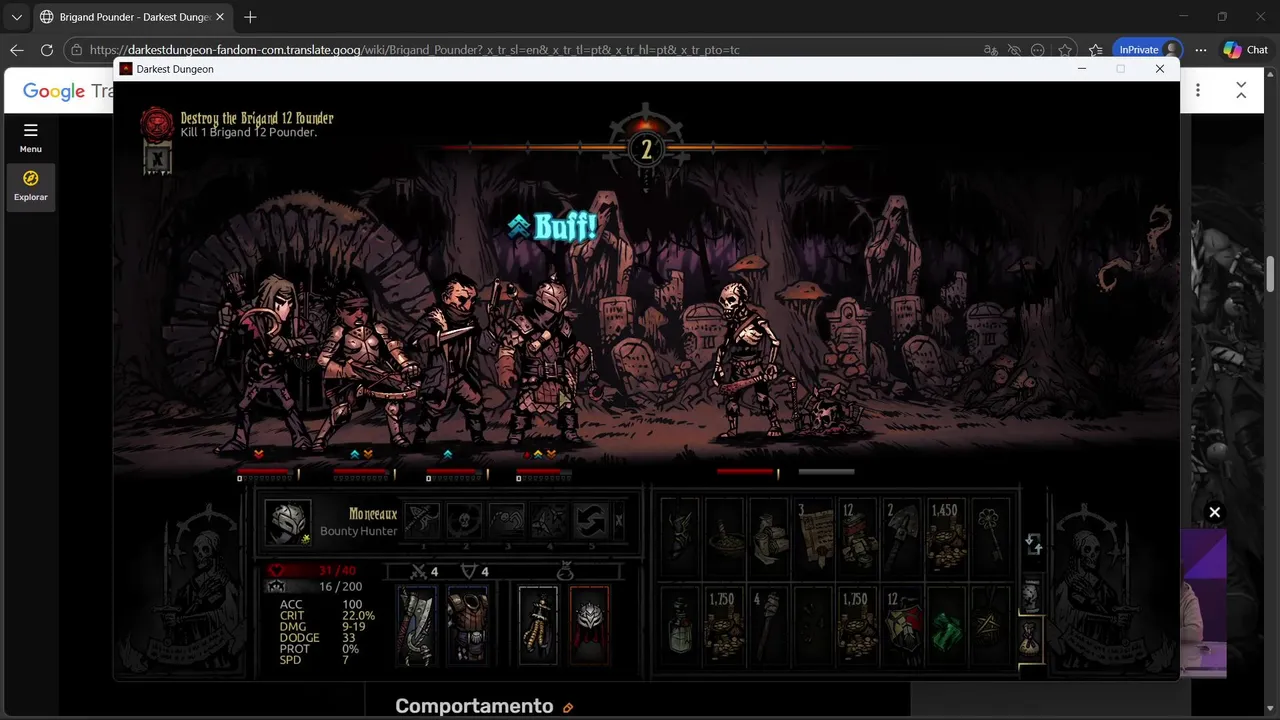Screen dimensions: 1280x720
Task: Close the overlay with white X
Action: point(1214,512)
